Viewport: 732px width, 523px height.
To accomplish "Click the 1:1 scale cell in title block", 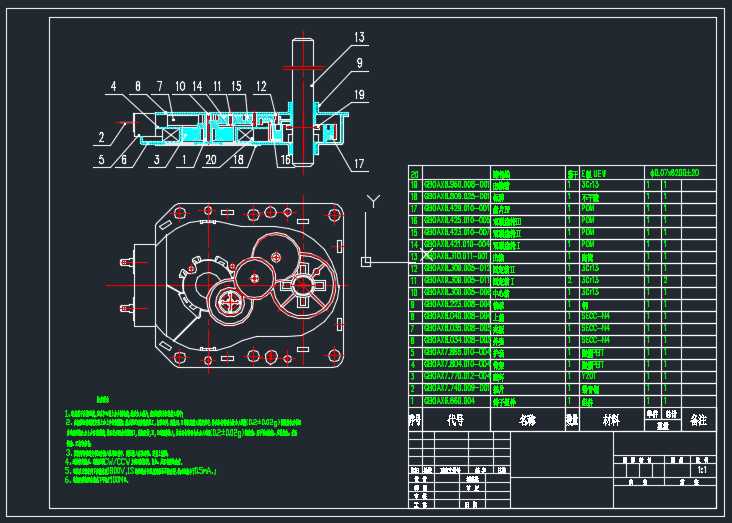I will tap(701, 469).
